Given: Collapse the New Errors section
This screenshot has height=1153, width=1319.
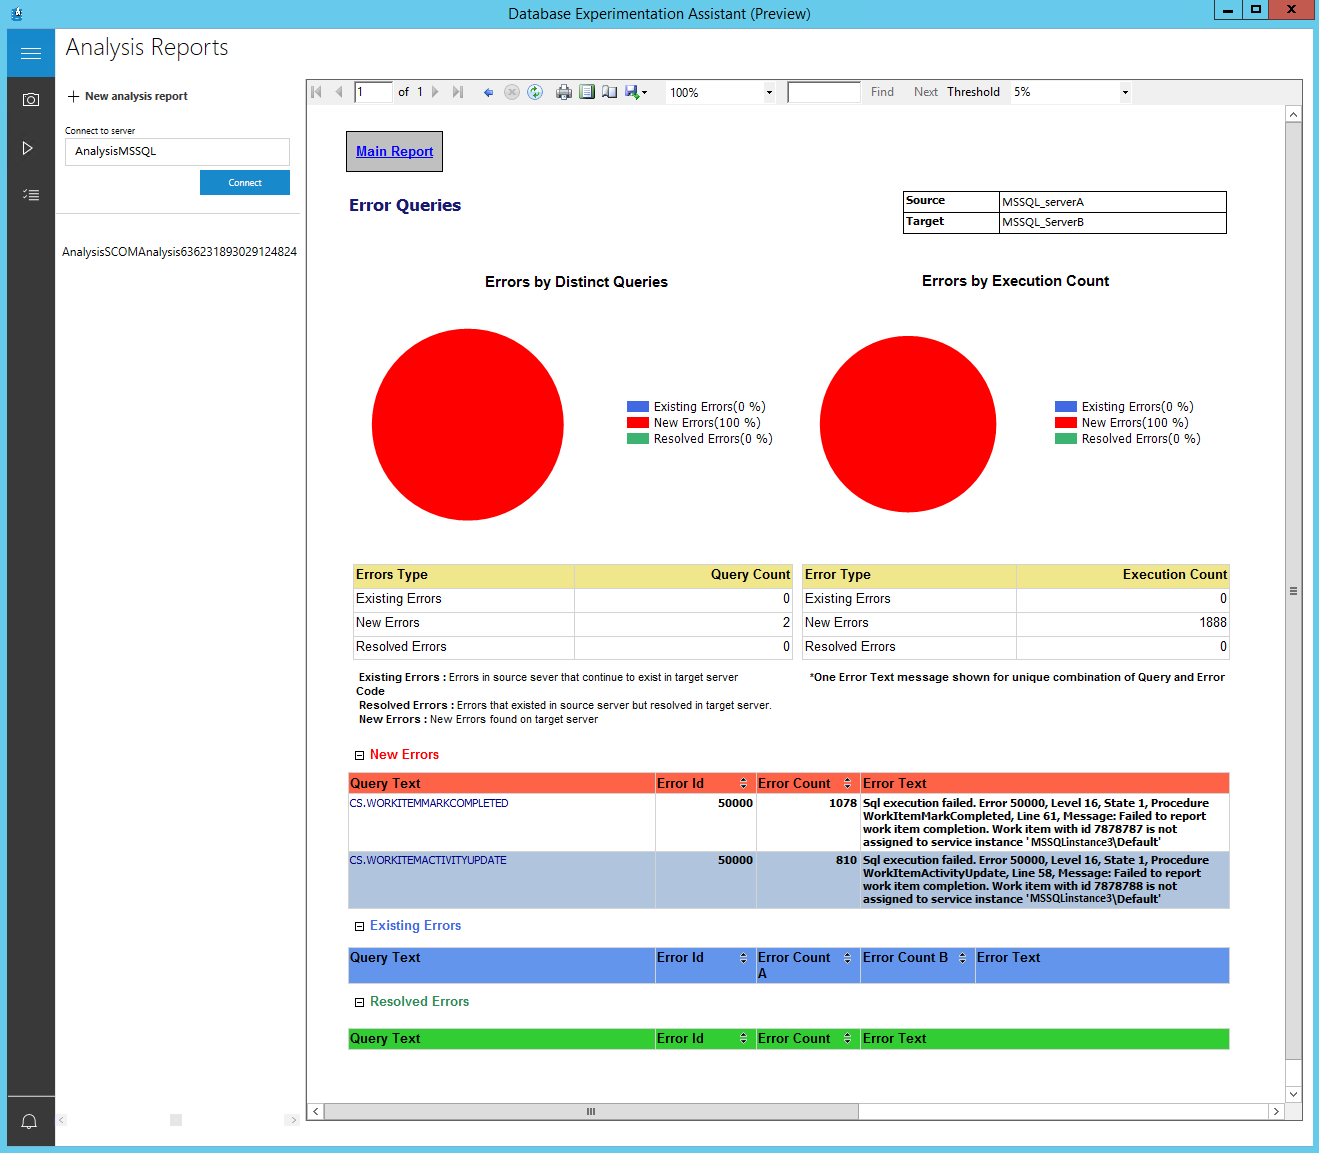Looking at the screenshot, I should click(360, 756).
